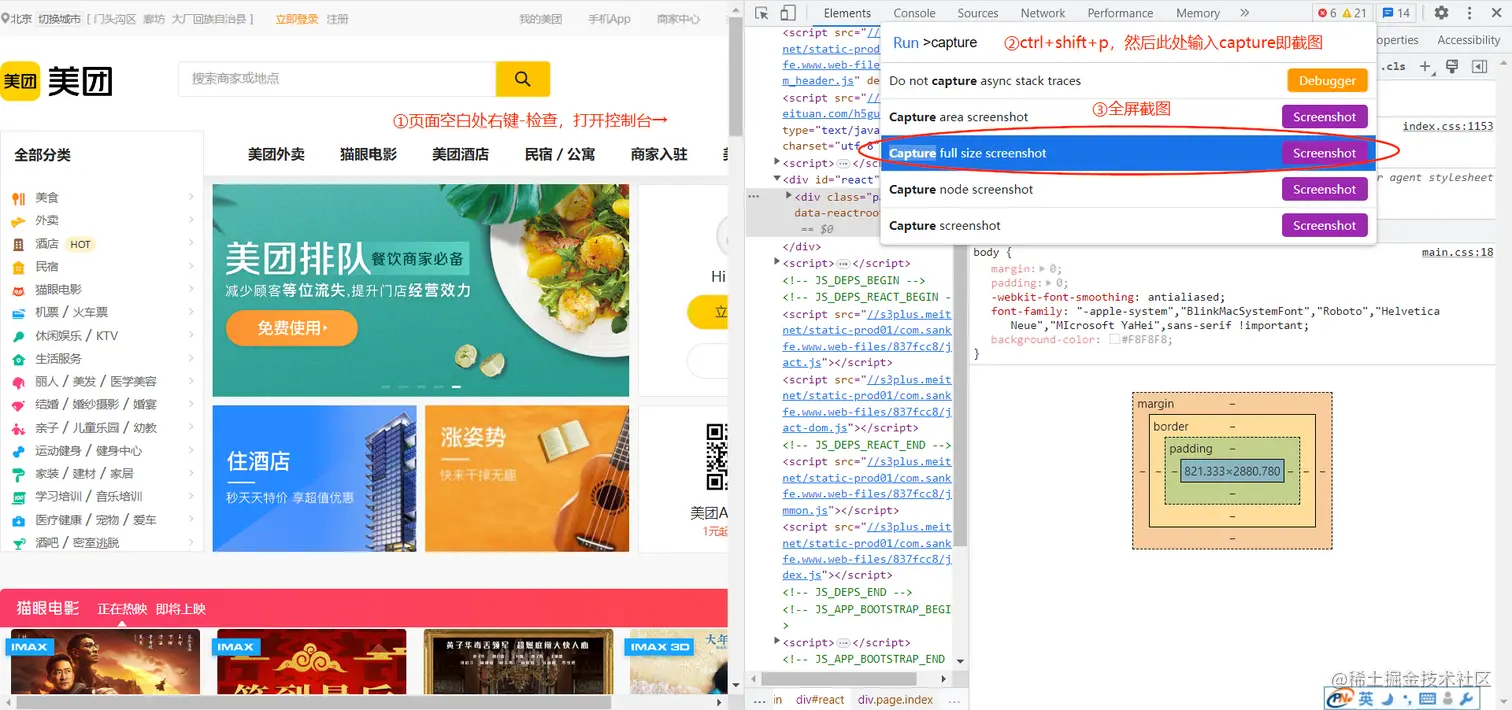Click the 结婚 diamond category icon
Viewport: 1512px width, 710px height.
click(x=18, y=405)
